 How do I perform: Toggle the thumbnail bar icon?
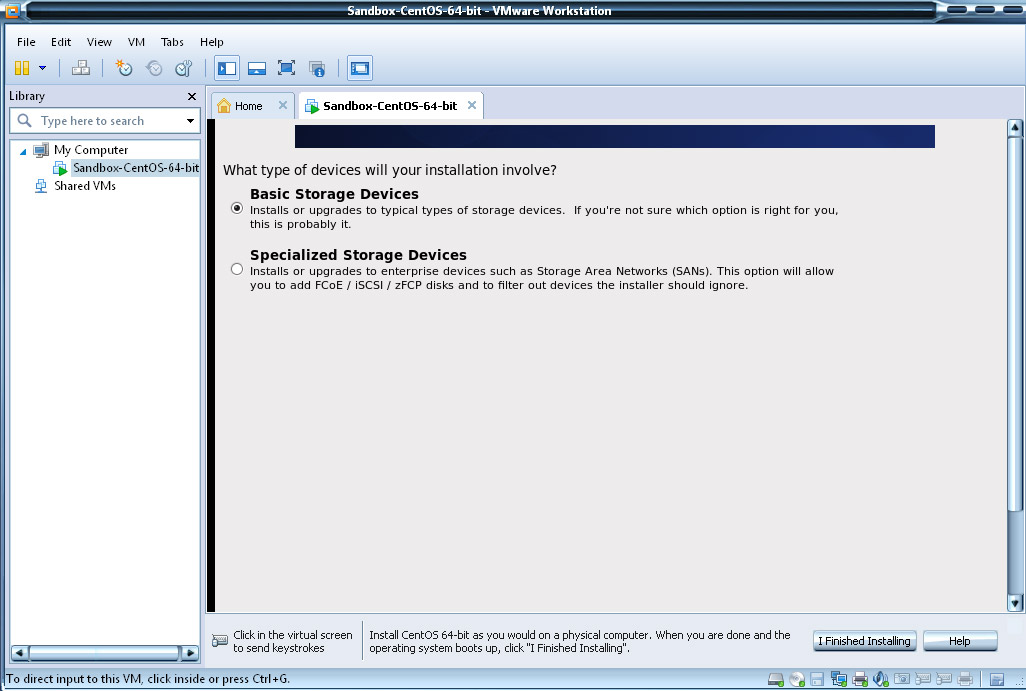[256, 68]
